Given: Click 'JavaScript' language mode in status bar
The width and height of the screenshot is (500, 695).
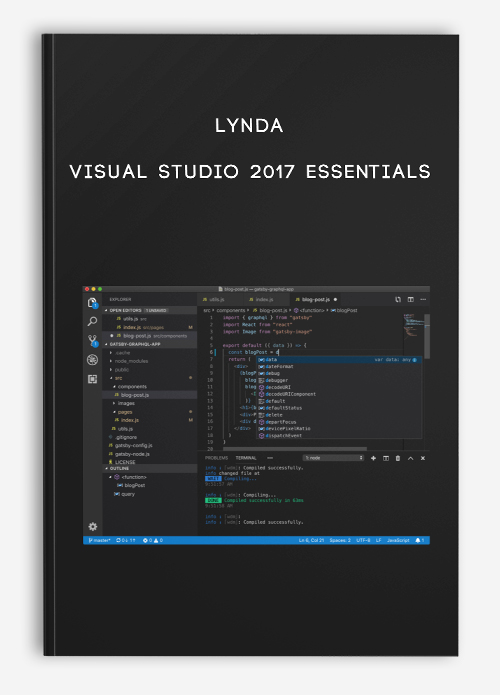Looking at the screenshot, I should pyautogui.click(x=398, y=540).
